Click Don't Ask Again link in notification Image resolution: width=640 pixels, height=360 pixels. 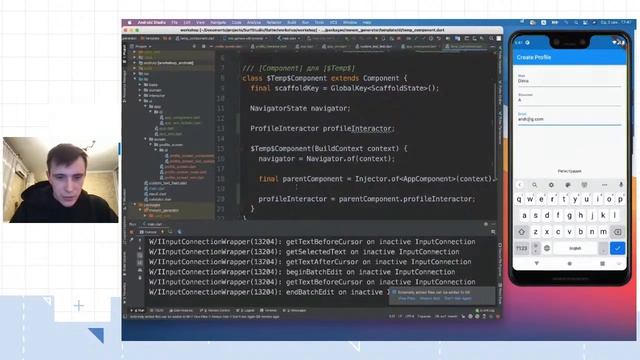click(x=458, y=298)
